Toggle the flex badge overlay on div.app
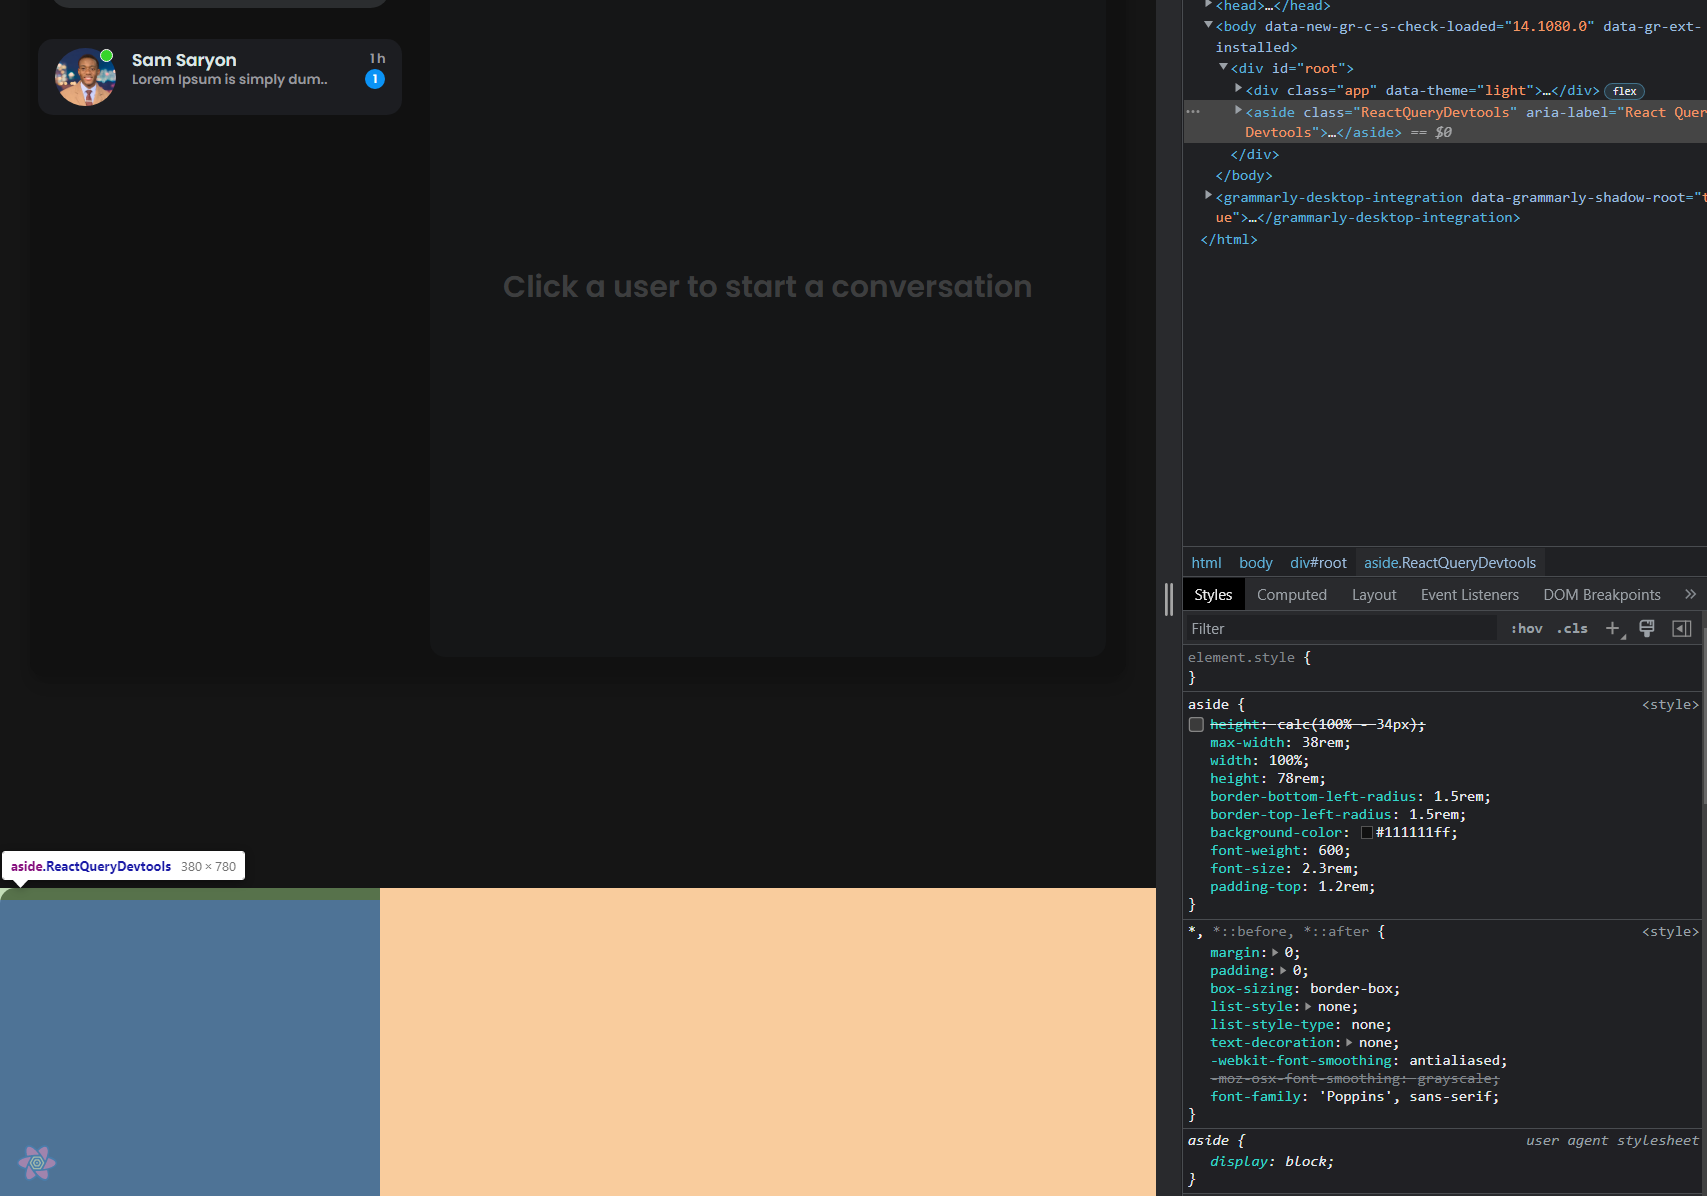Image resolution: width=1707 pixels, height=1196 pixels. click(x=1624, y=91)
